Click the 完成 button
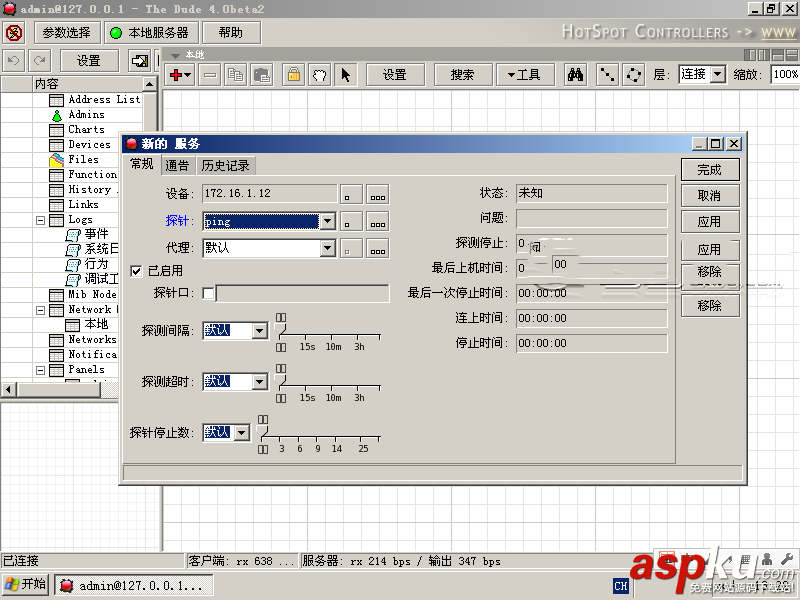 click(710, 169)
